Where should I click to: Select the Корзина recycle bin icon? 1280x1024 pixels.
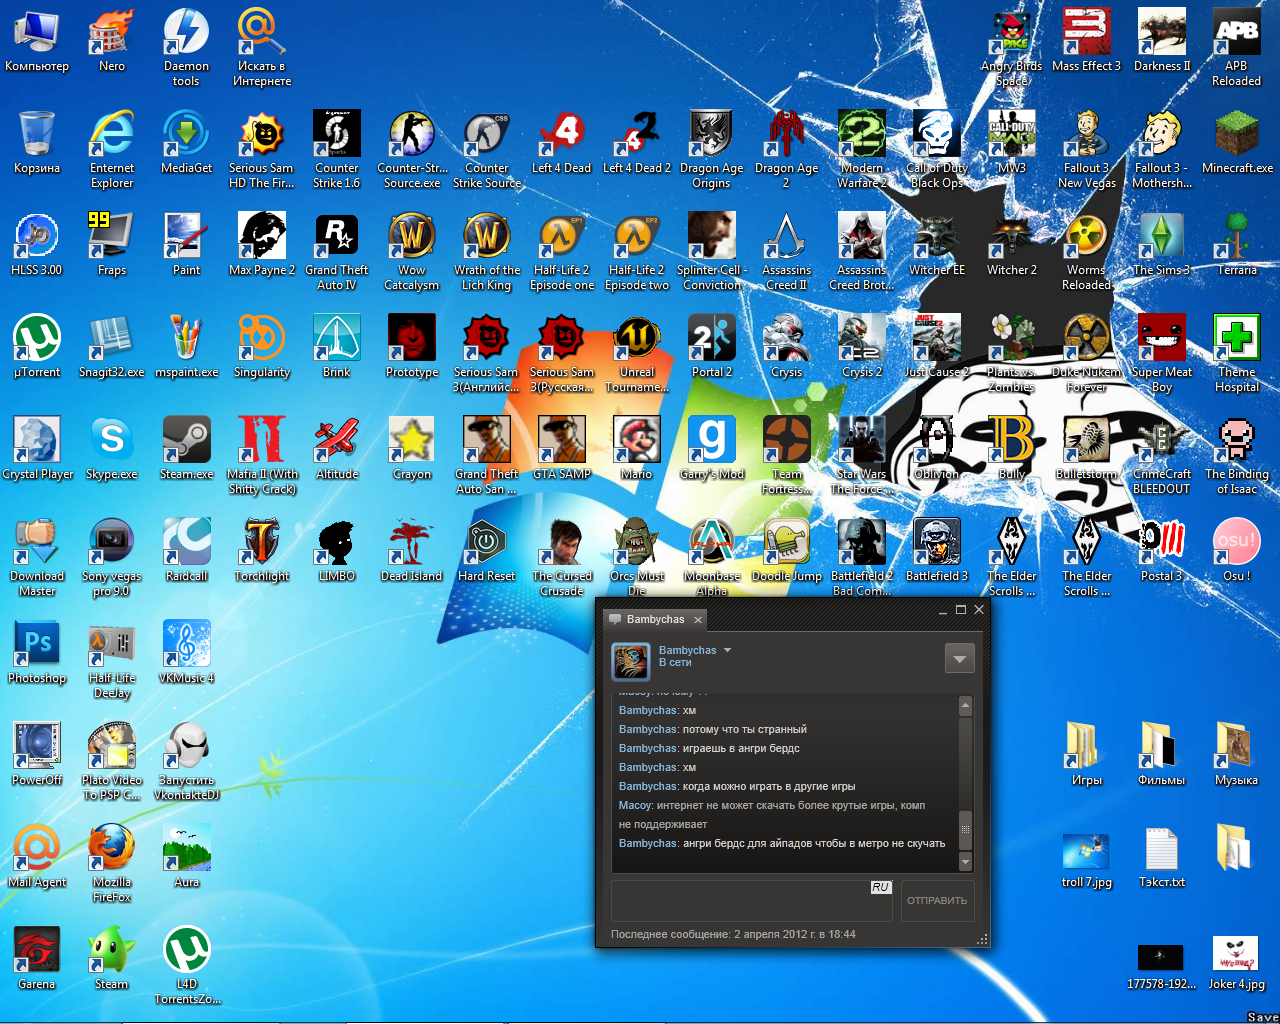pyautogui.click(x=37, y=142)
